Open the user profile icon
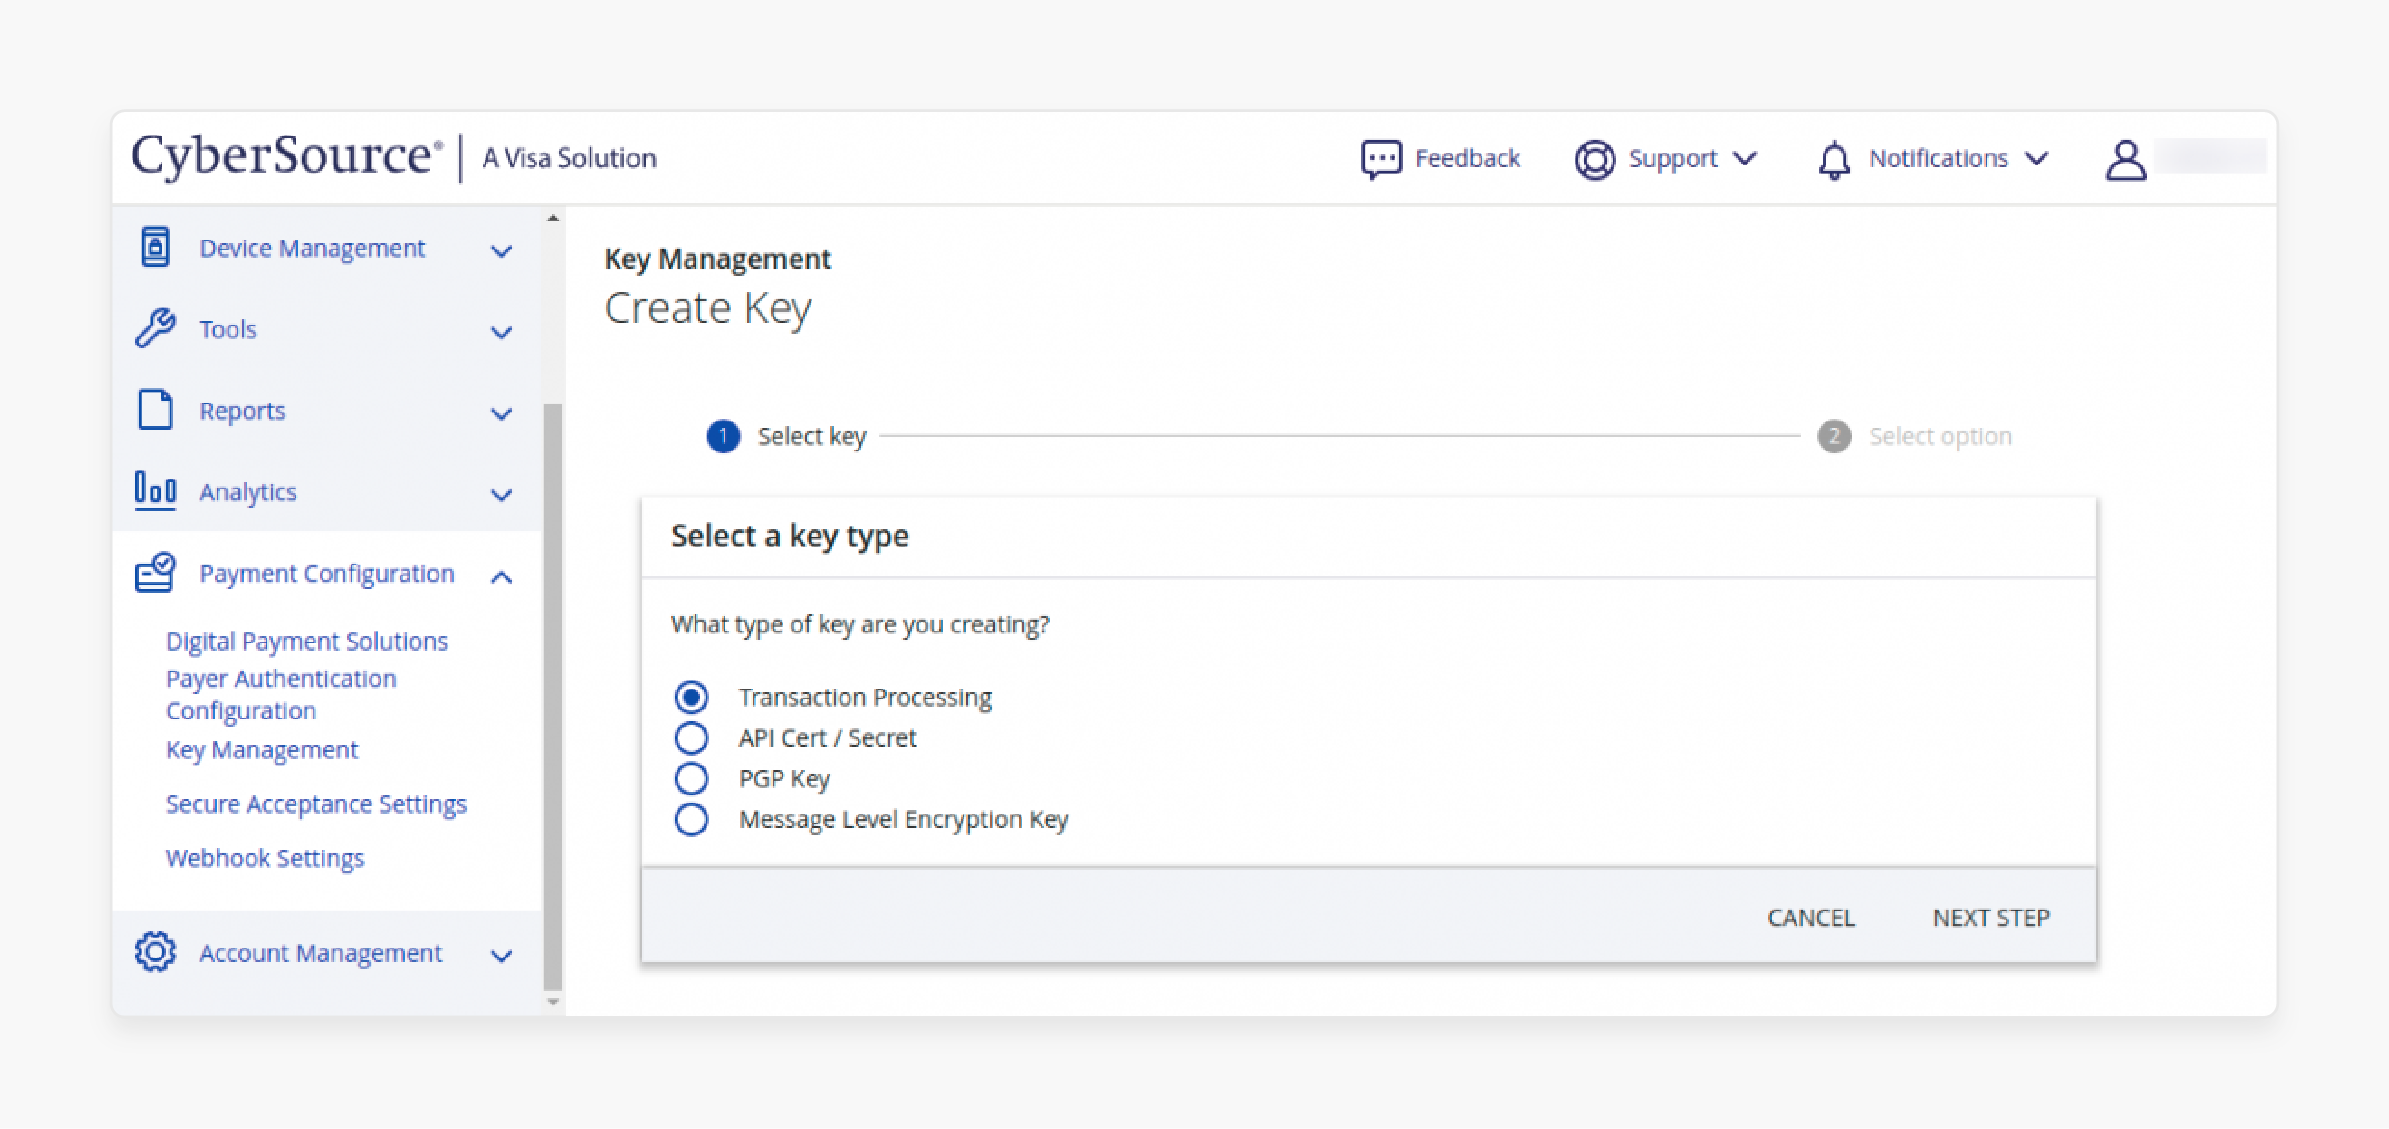 tap(2125, 159)
